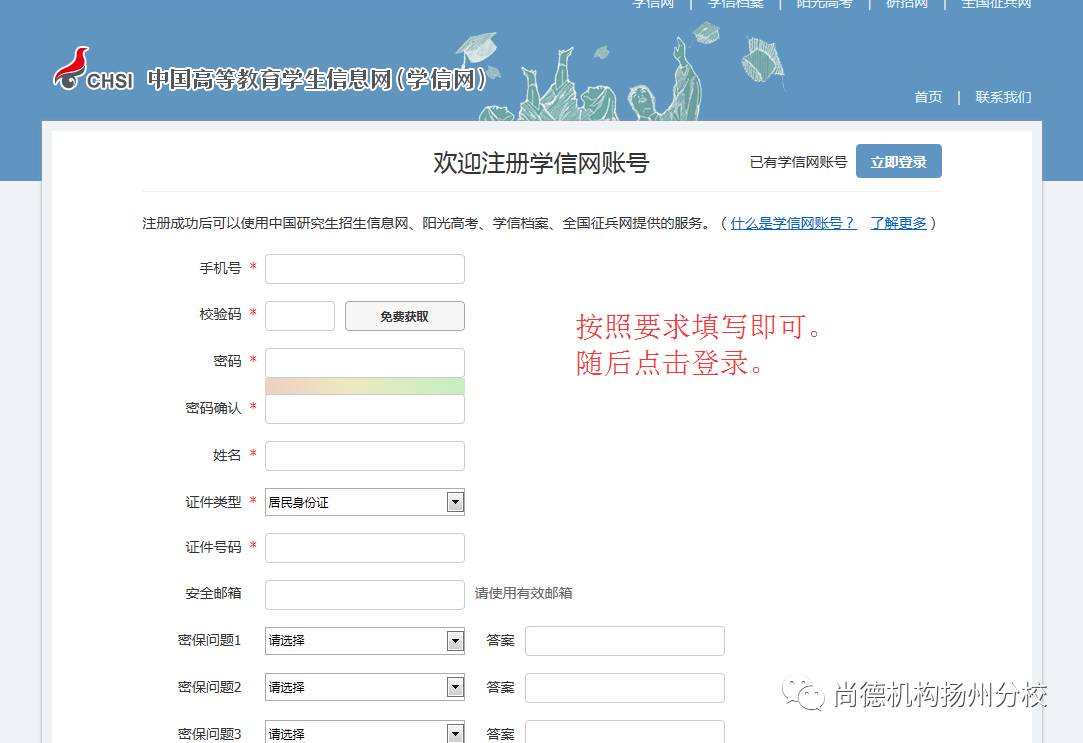Open the 密保问题2 dropdown
The image size is (1083, 743).
pos(365,687)
